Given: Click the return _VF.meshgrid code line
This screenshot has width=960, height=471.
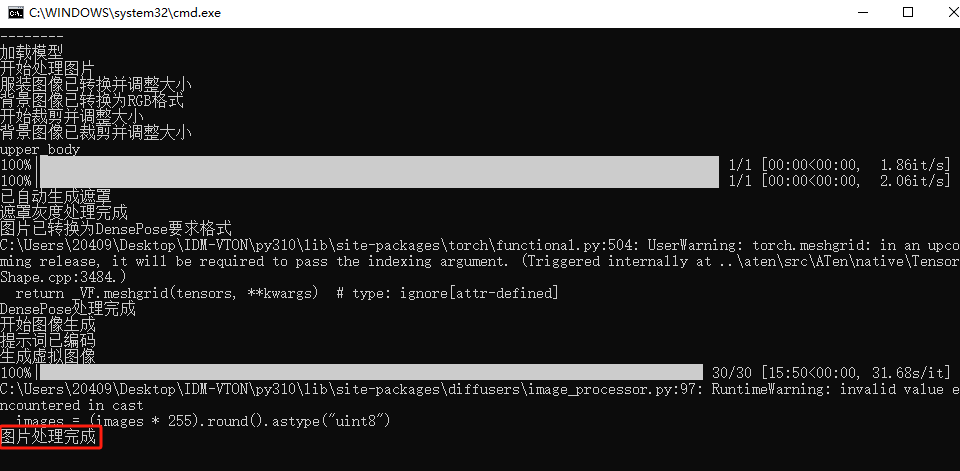Looking at the screenshot, I should (x=287, y=293).
